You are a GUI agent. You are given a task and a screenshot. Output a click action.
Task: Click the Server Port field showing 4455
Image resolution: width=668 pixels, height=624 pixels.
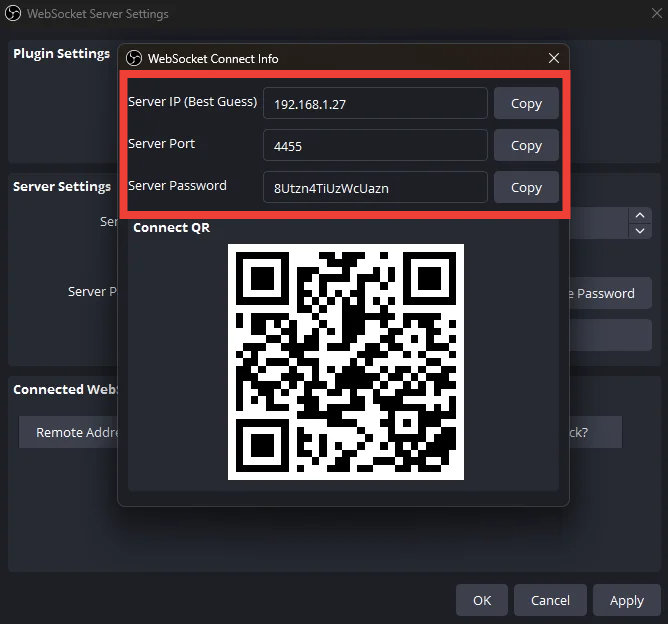375,145
